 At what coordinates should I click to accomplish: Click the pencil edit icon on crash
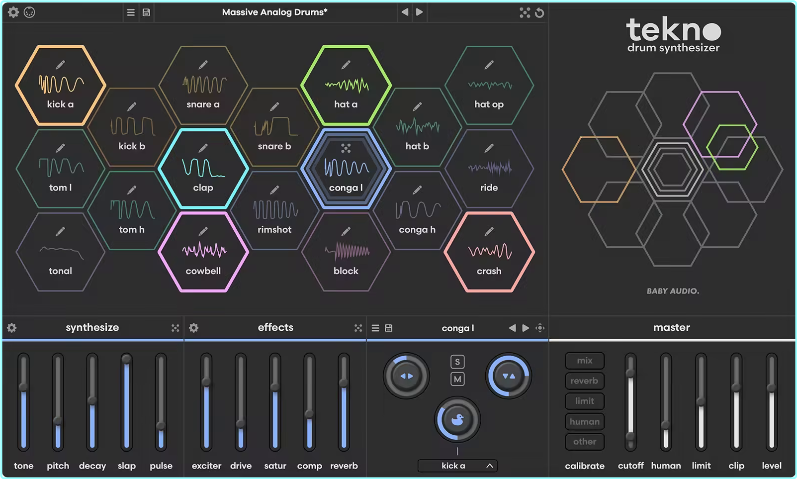tap(489, 231)
